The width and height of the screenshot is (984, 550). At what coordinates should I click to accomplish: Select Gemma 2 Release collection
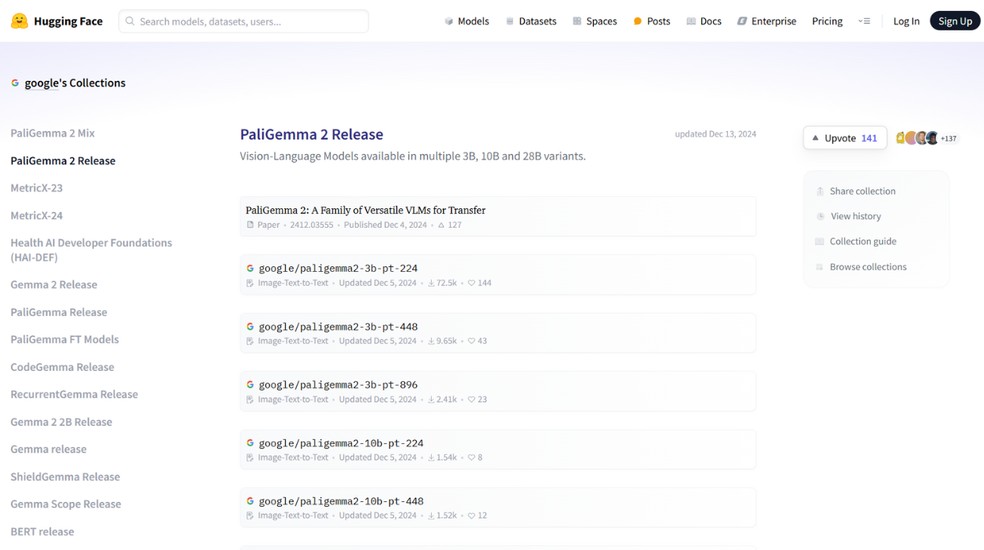coord(54,284)
